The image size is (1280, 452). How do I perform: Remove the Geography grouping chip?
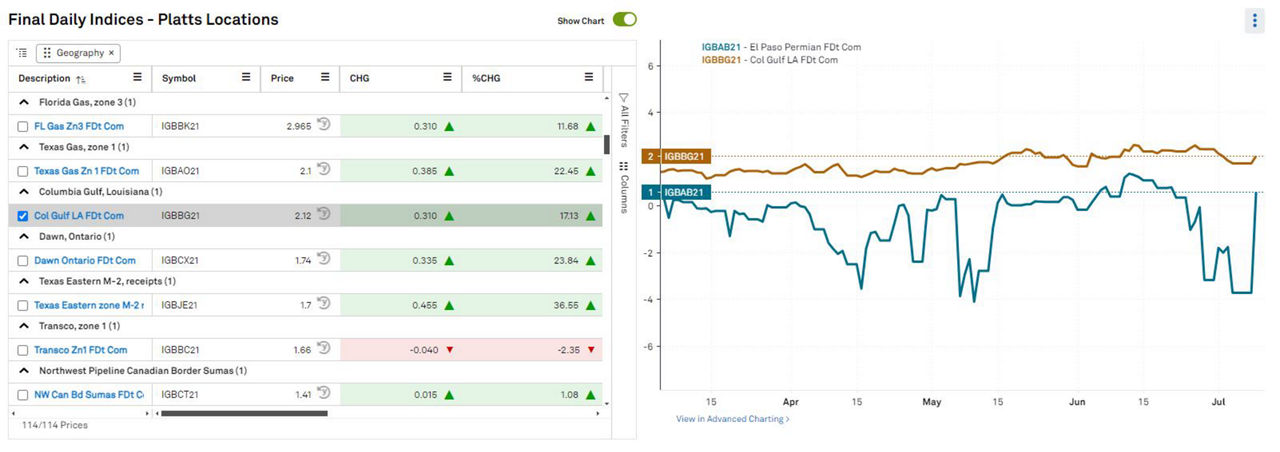(112, 53)
